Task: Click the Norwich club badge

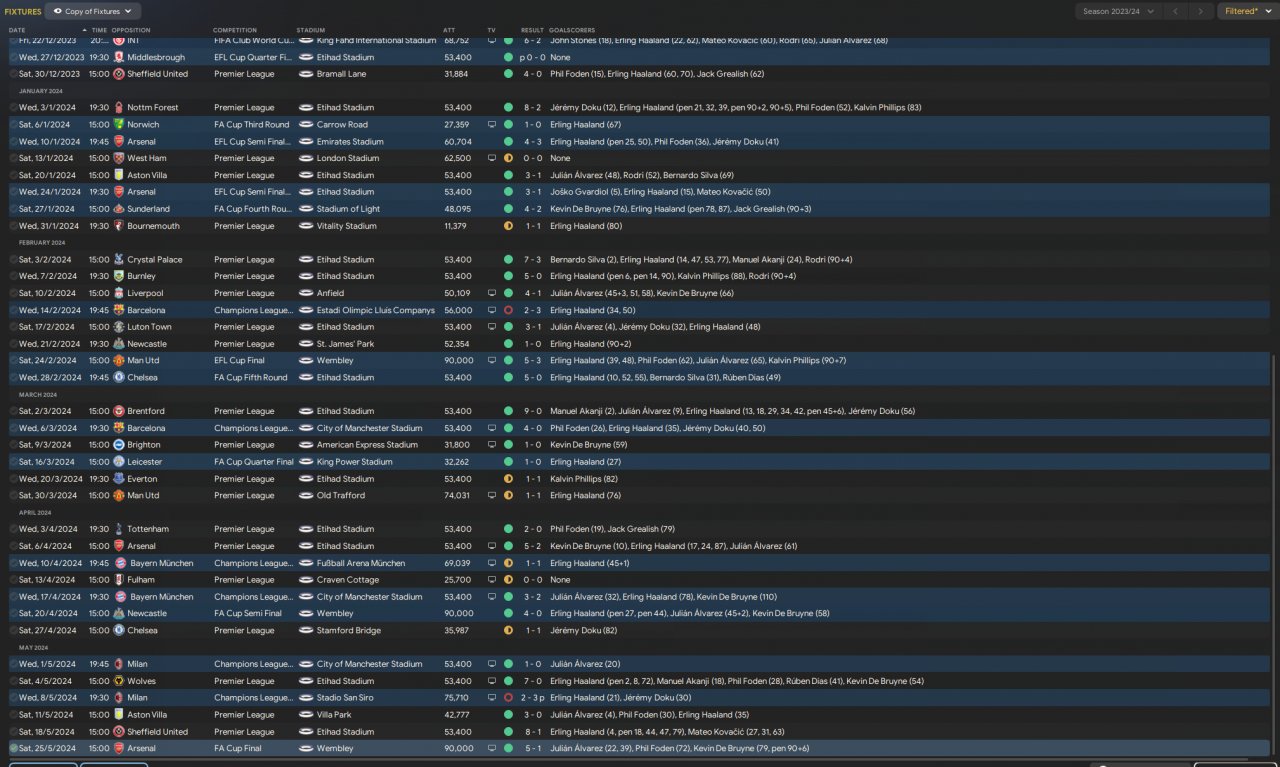Action: pyautogui.click(x=119, y=125)
